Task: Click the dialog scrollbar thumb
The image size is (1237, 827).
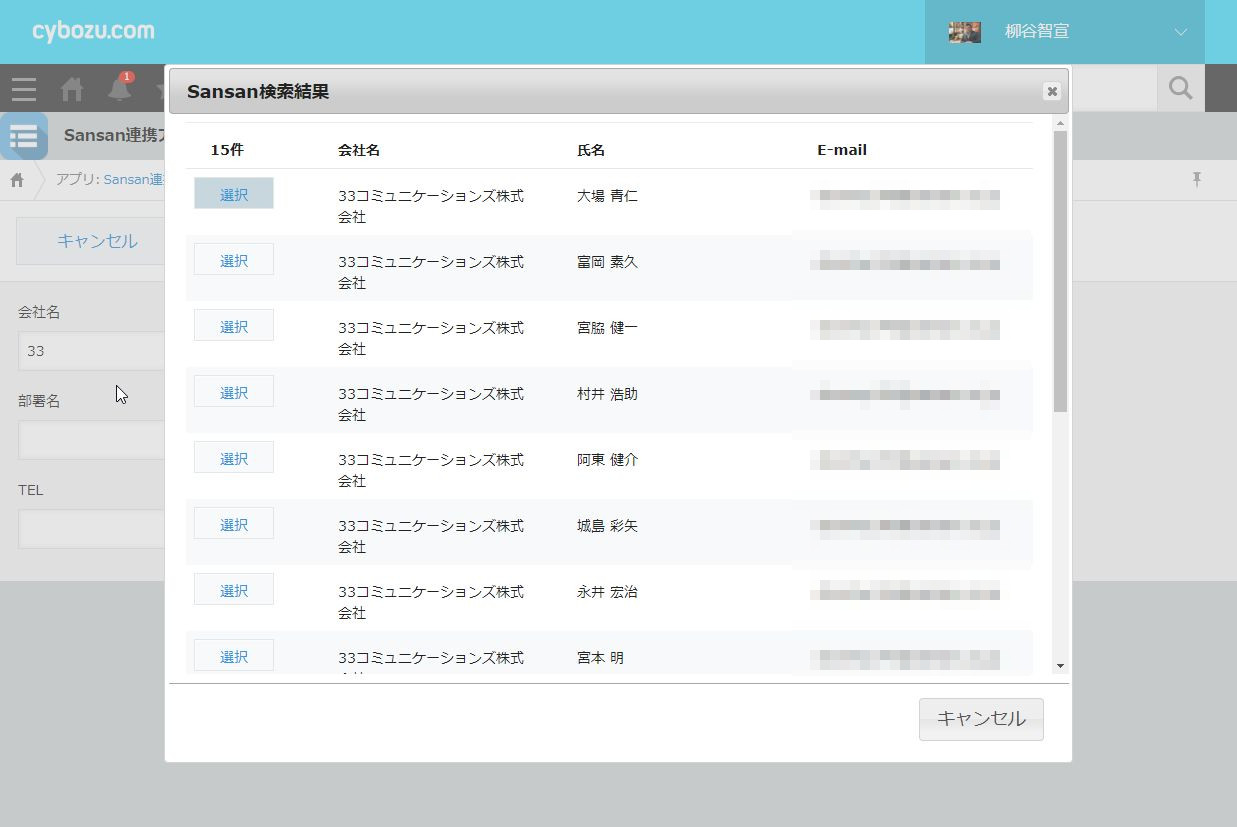Action: click(1060, 271)
